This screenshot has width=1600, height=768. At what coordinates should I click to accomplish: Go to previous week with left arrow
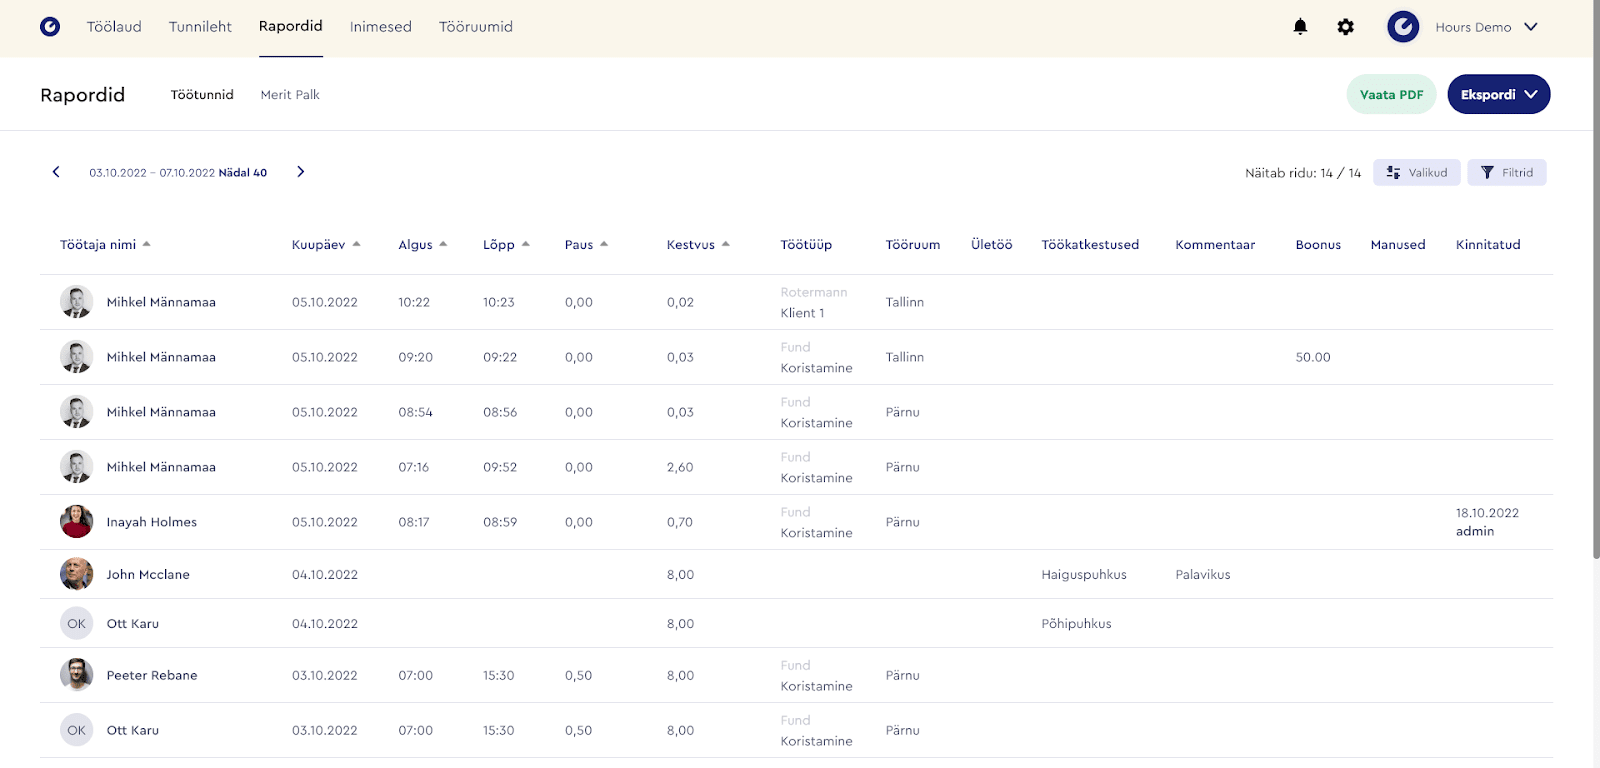[56, 172]
